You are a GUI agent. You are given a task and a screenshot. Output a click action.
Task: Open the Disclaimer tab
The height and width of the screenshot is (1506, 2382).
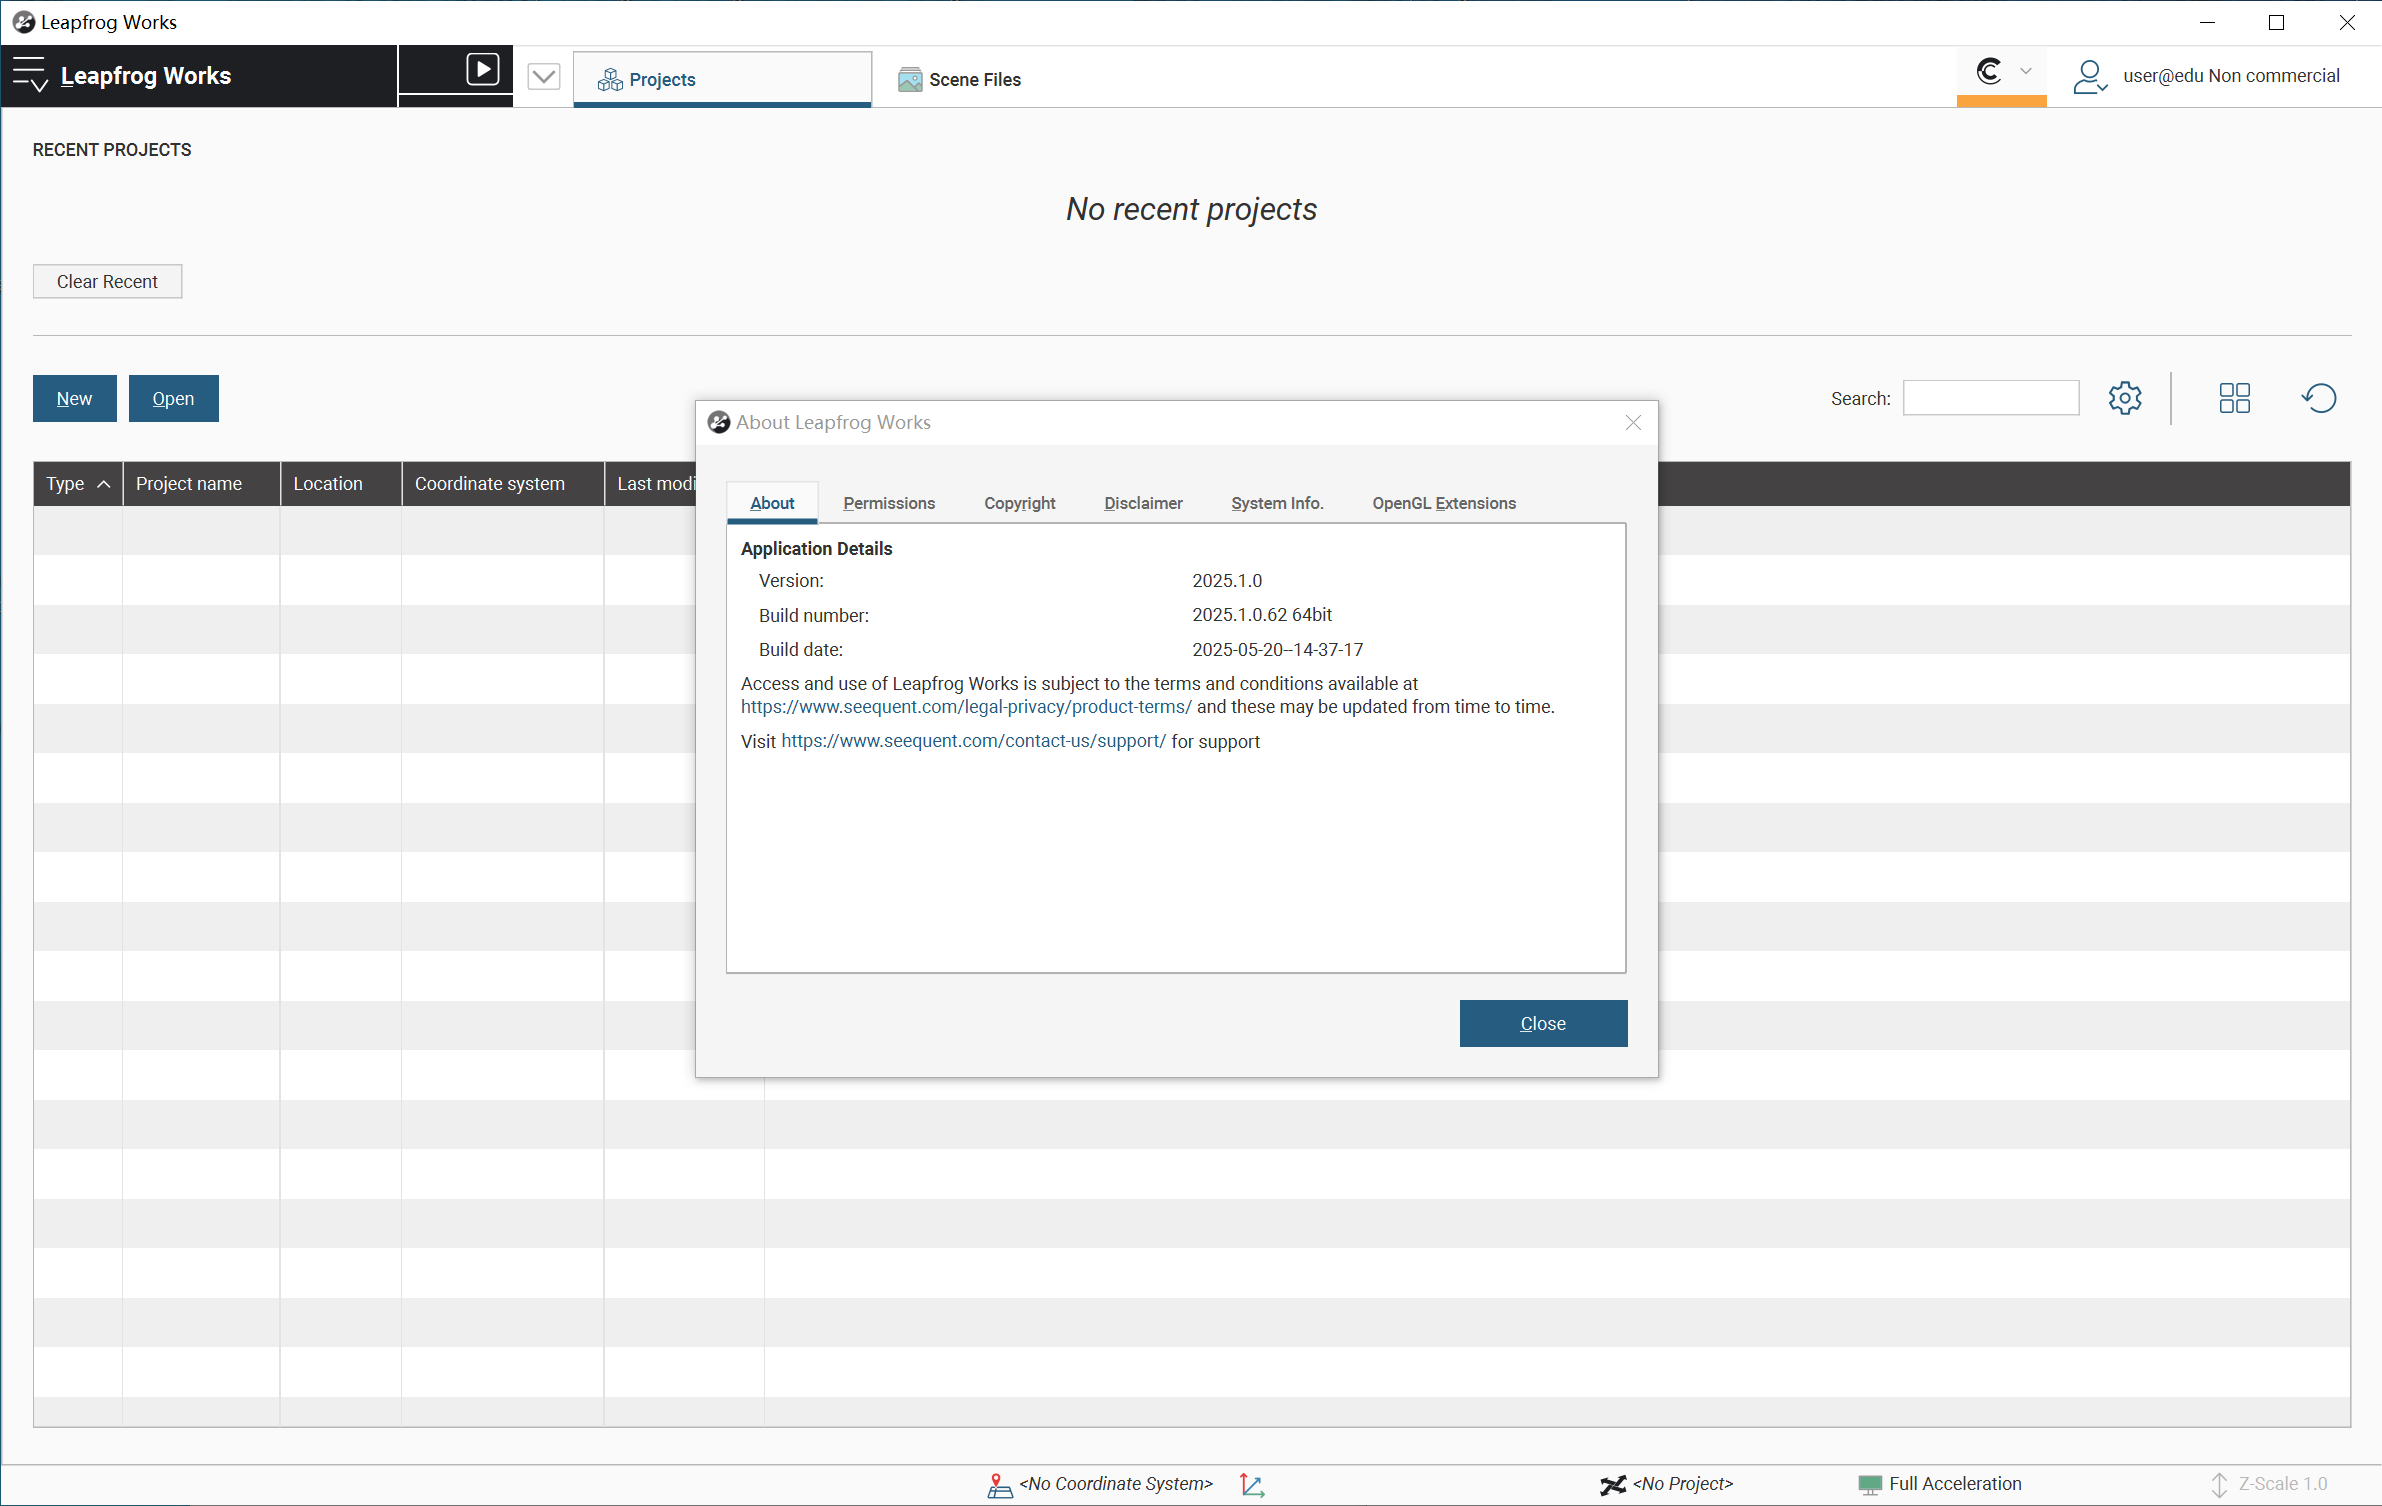(1143, 503)
